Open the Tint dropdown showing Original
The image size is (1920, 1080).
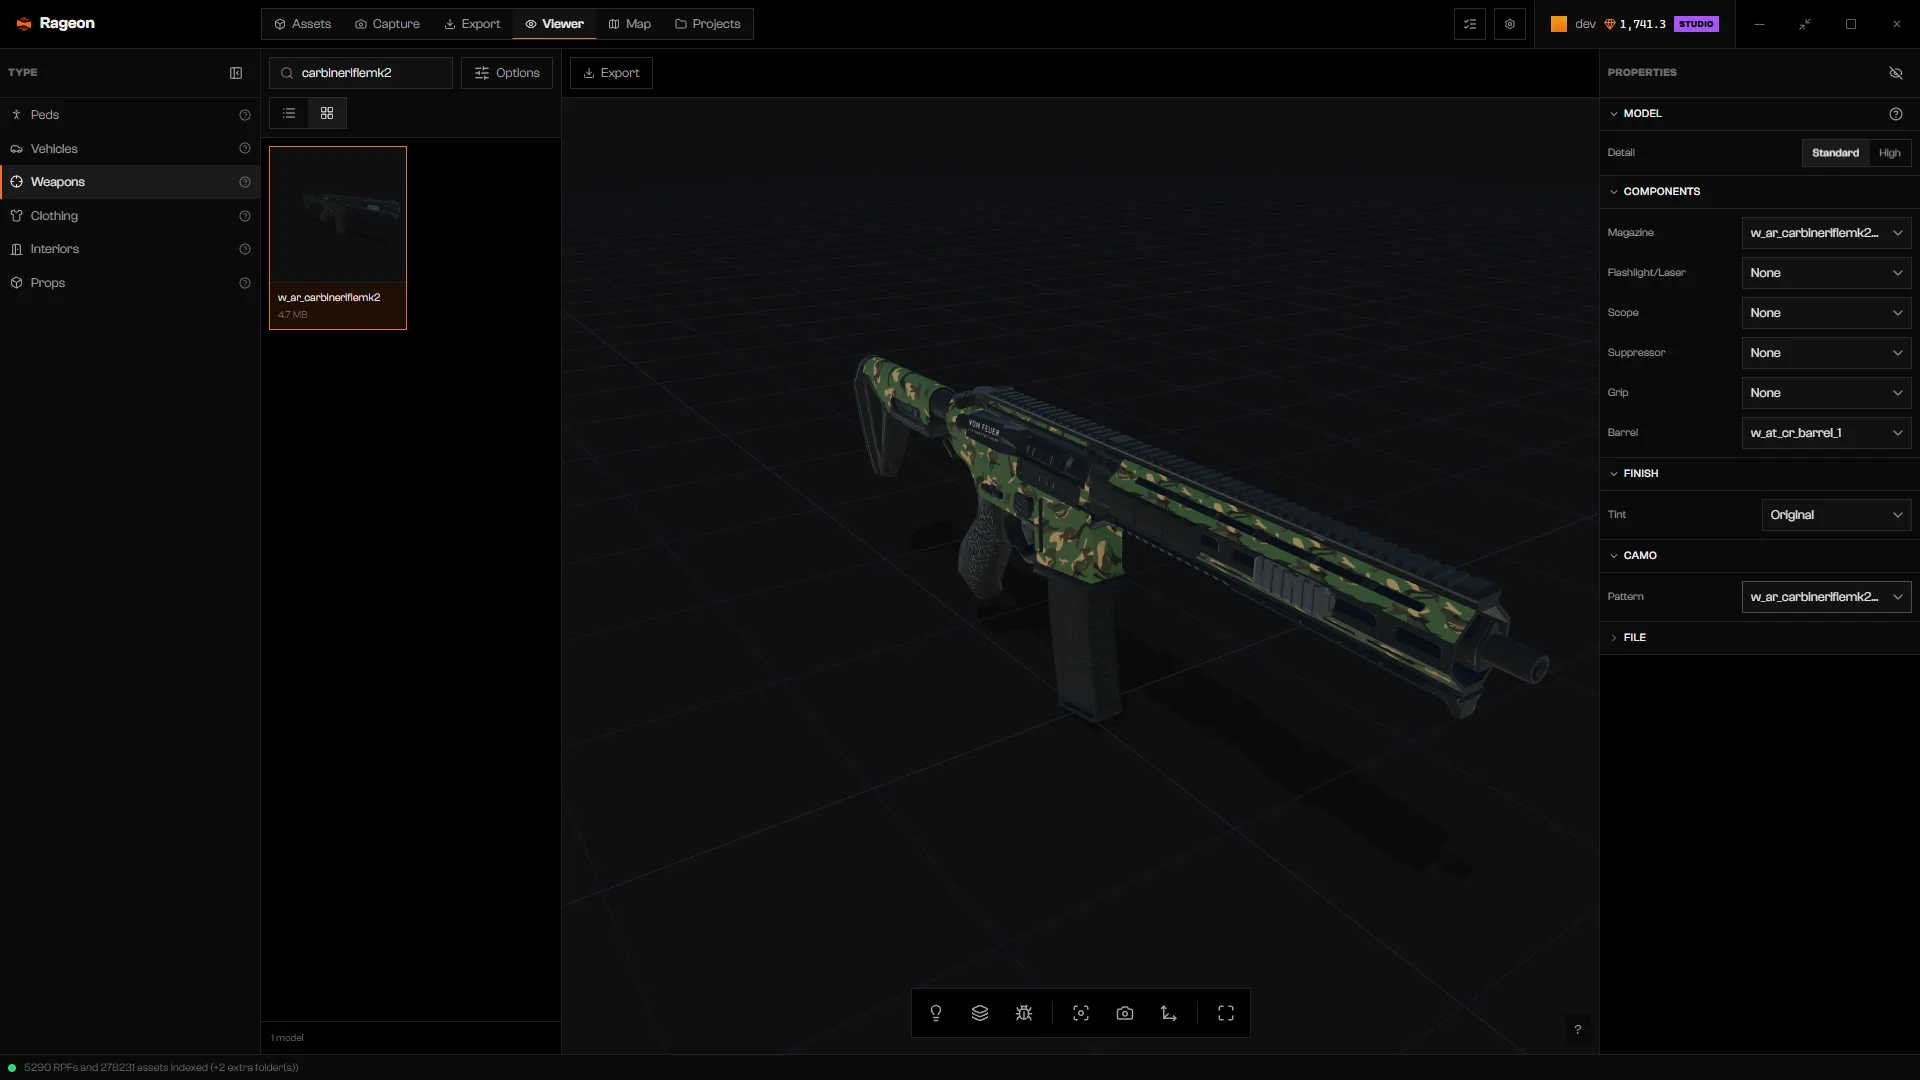coord(1836,515)
